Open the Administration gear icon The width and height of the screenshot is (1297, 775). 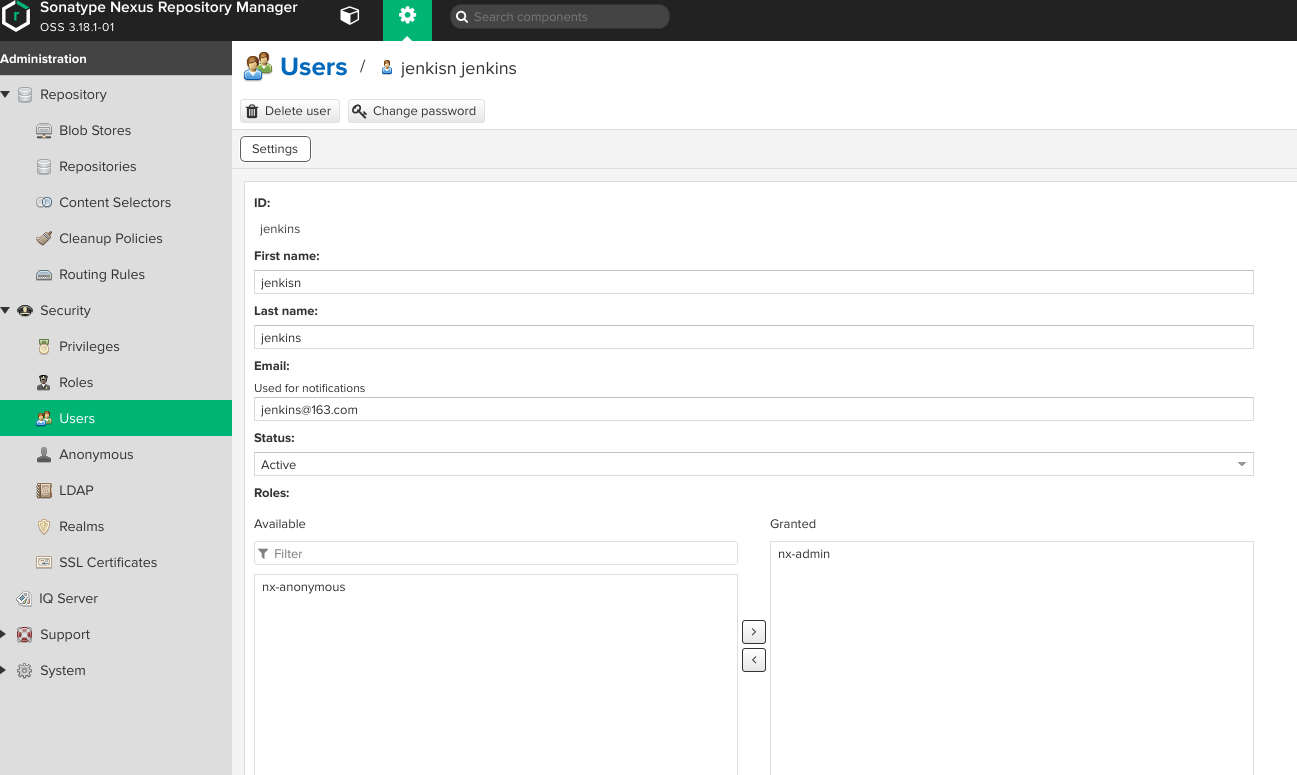tap(407, 16)
